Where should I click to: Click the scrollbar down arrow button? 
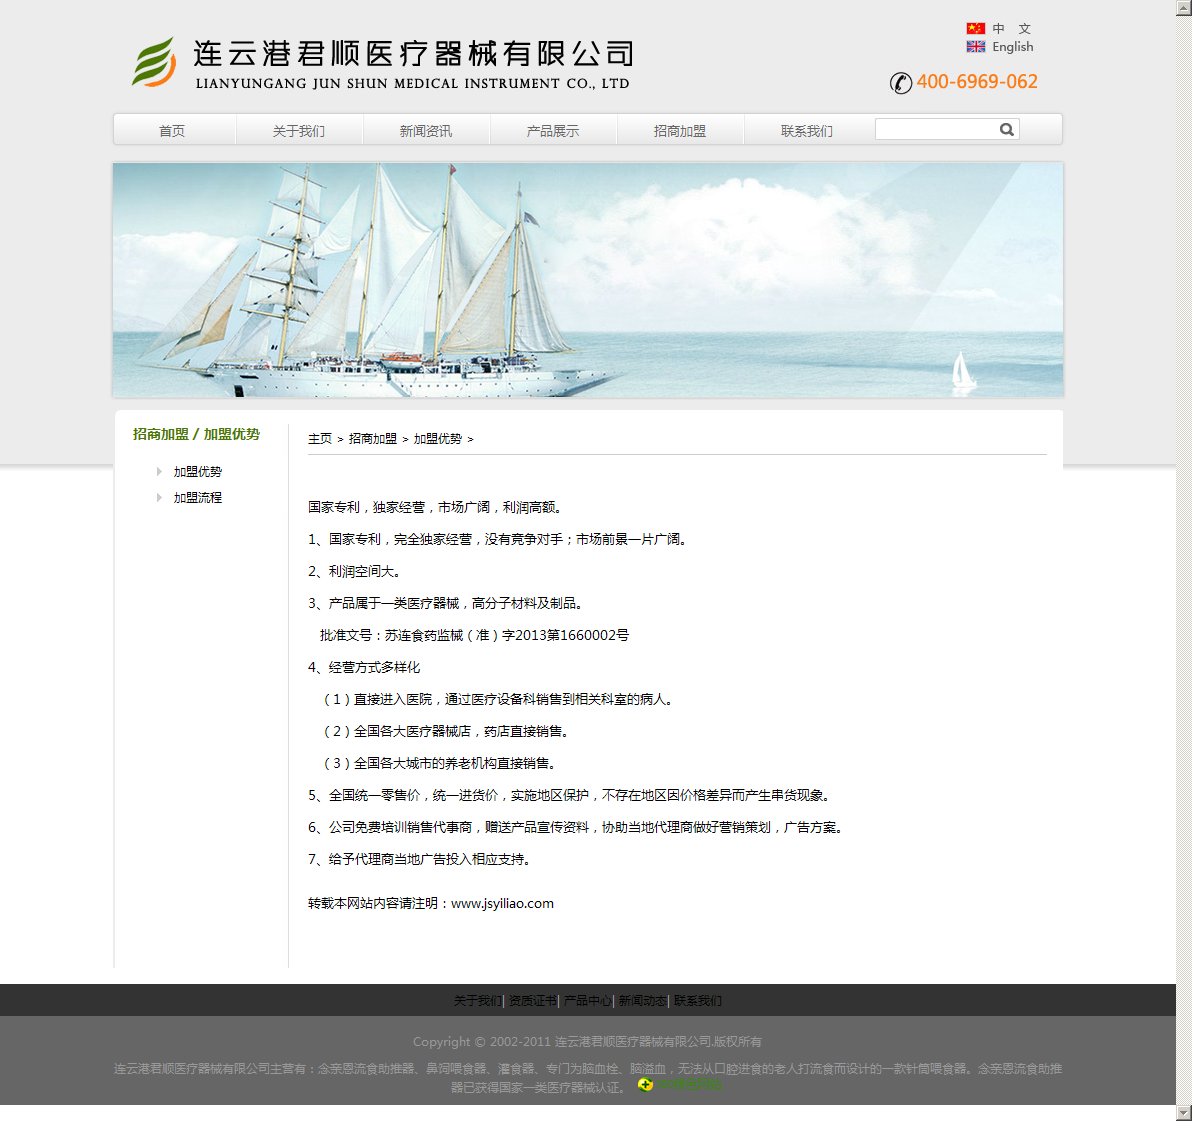pos(1184,1113)
